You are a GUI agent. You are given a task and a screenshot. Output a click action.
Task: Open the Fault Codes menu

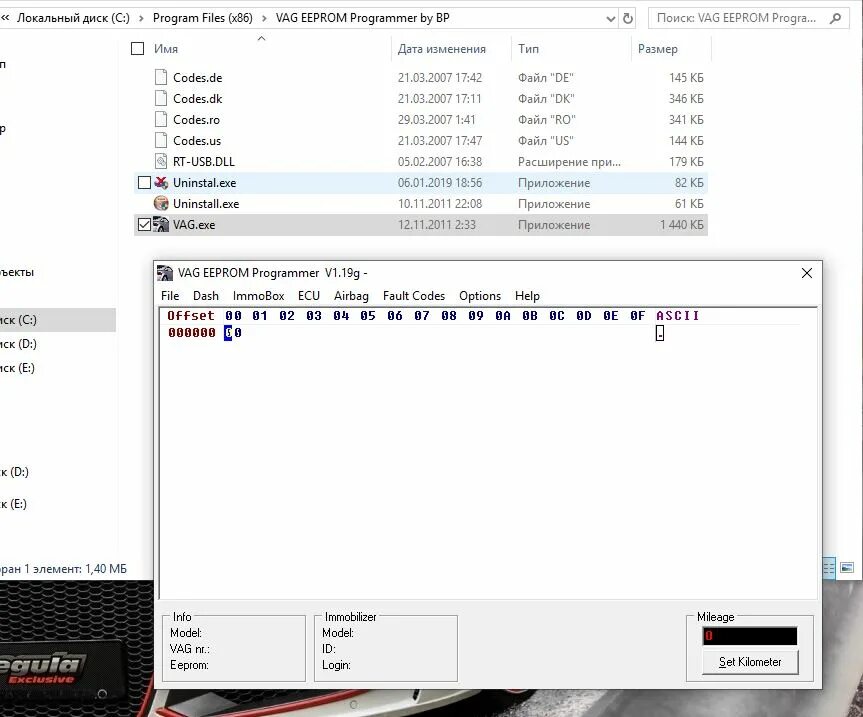click(414, 295)
